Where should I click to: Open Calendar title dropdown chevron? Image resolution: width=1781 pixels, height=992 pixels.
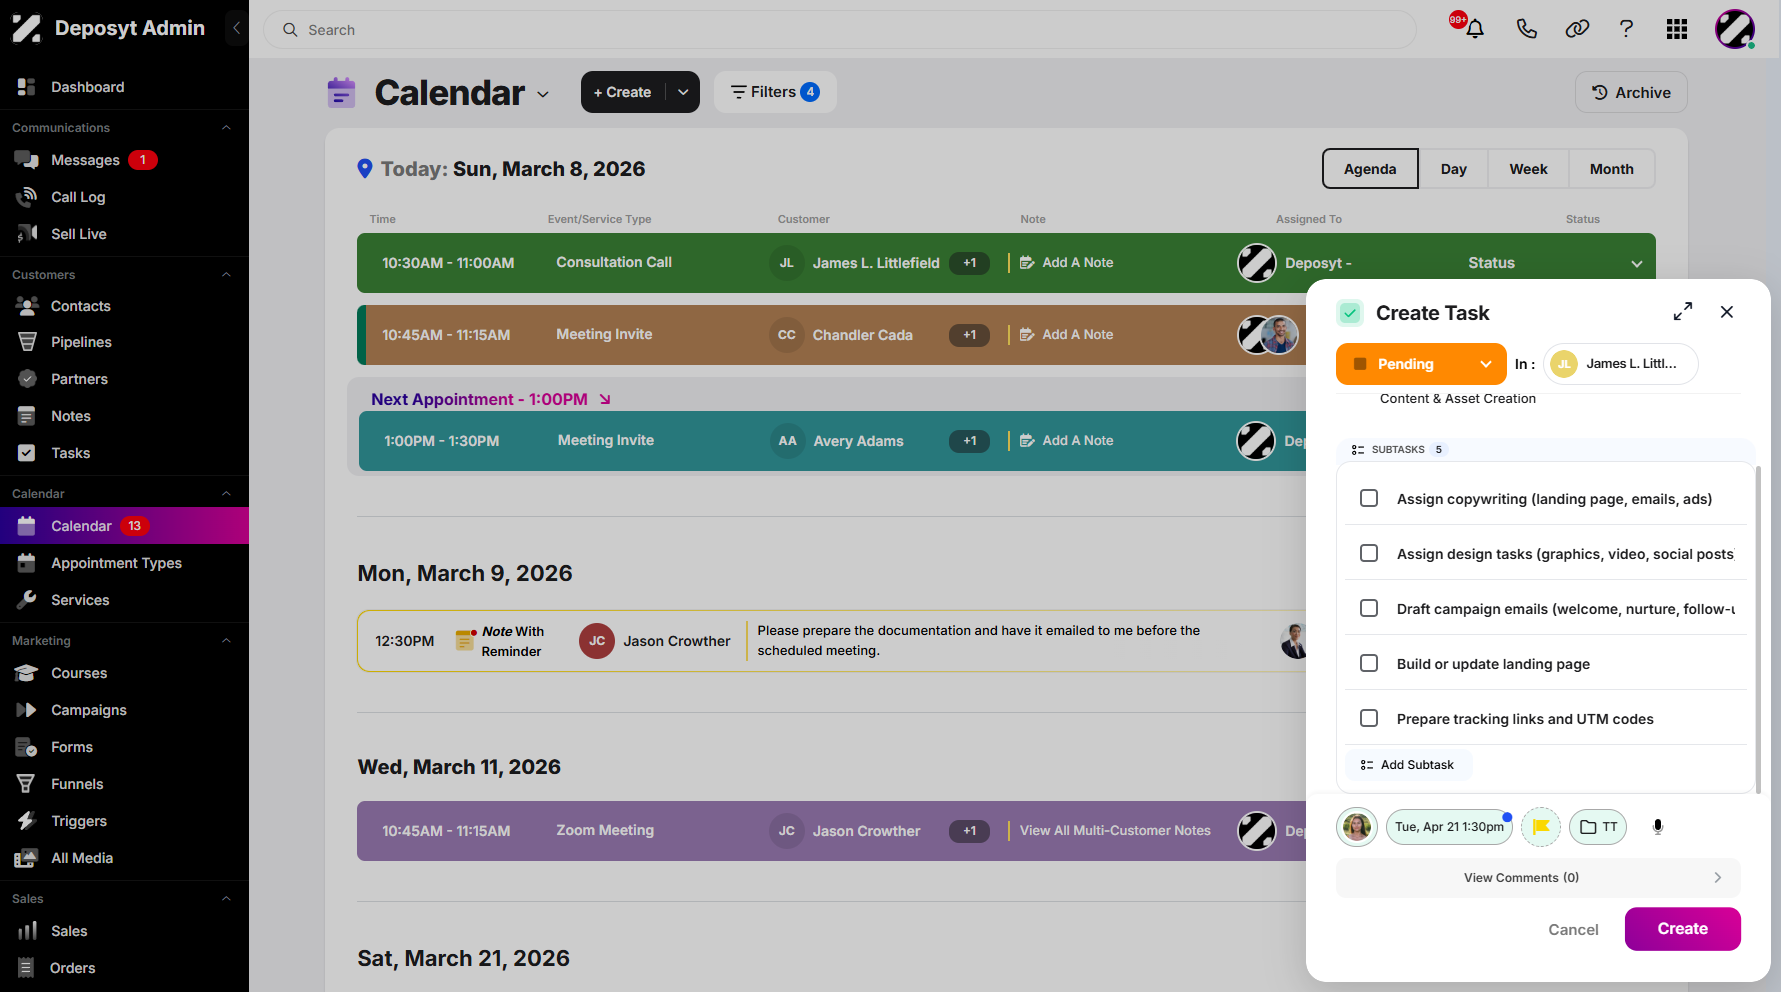(x=543, y=94)
